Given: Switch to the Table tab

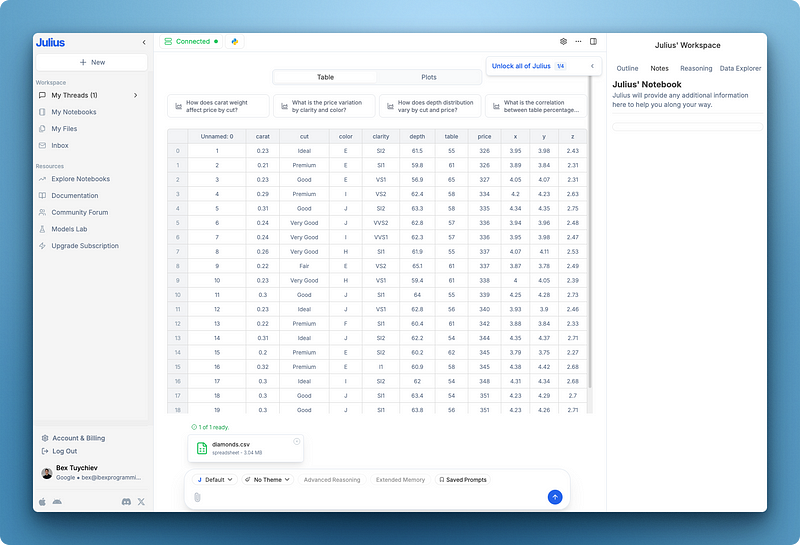Looking at the screenshot, I should (x=326, y=77).
